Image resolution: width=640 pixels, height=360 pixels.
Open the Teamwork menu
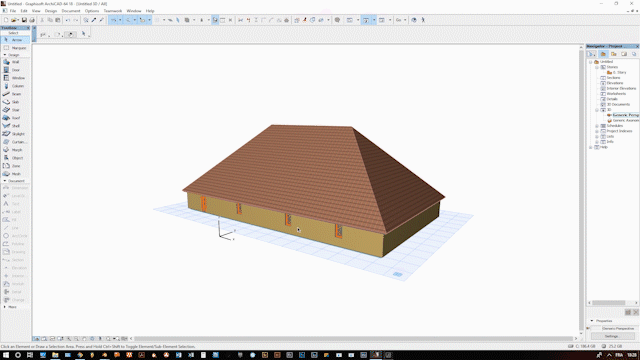(x=113, y=11)
